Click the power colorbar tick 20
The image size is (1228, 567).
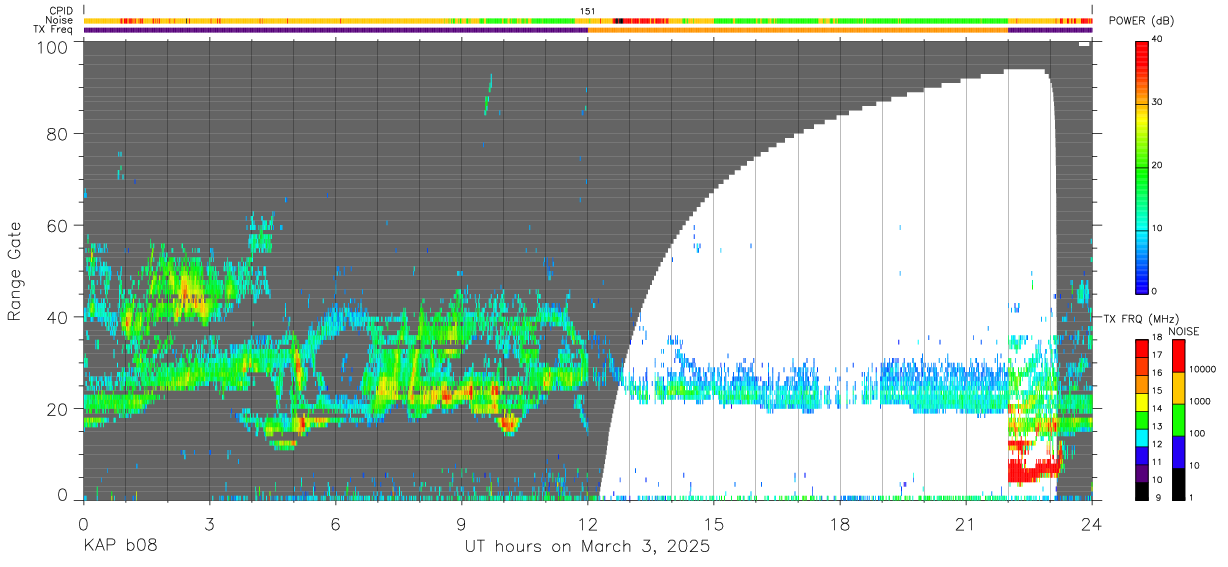coord(1156,165)
